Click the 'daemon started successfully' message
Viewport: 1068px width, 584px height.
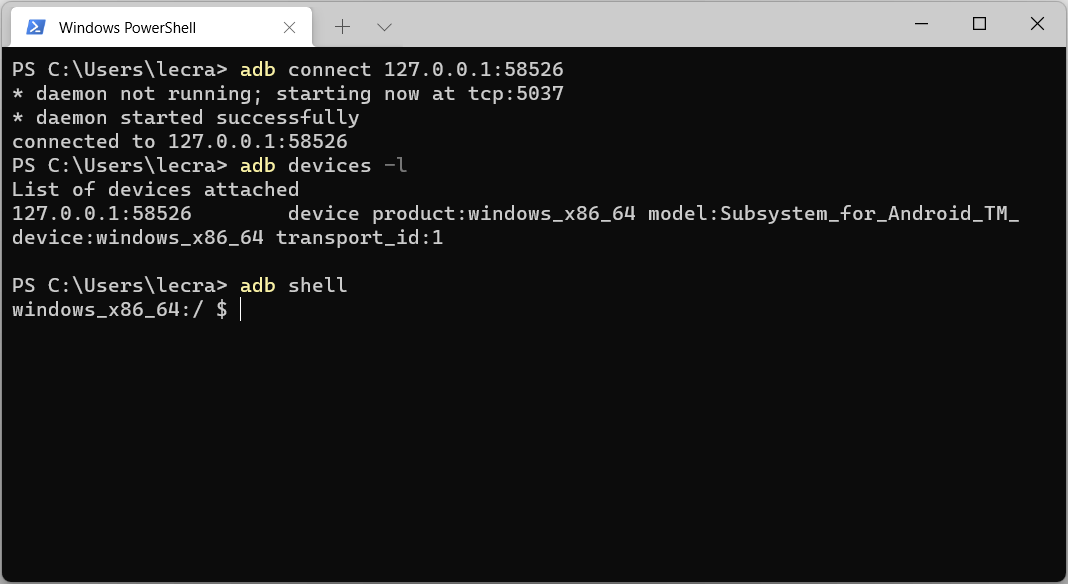(x=198, y=118)
